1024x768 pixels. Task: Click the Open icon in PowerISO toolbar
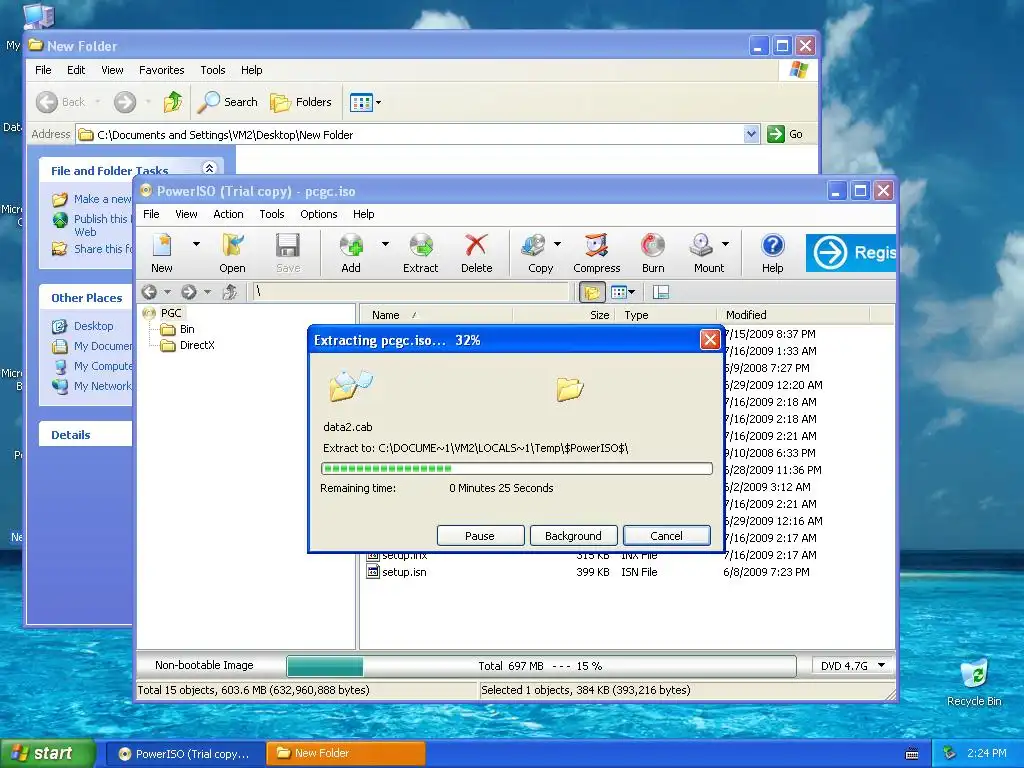tap(232, 246)
